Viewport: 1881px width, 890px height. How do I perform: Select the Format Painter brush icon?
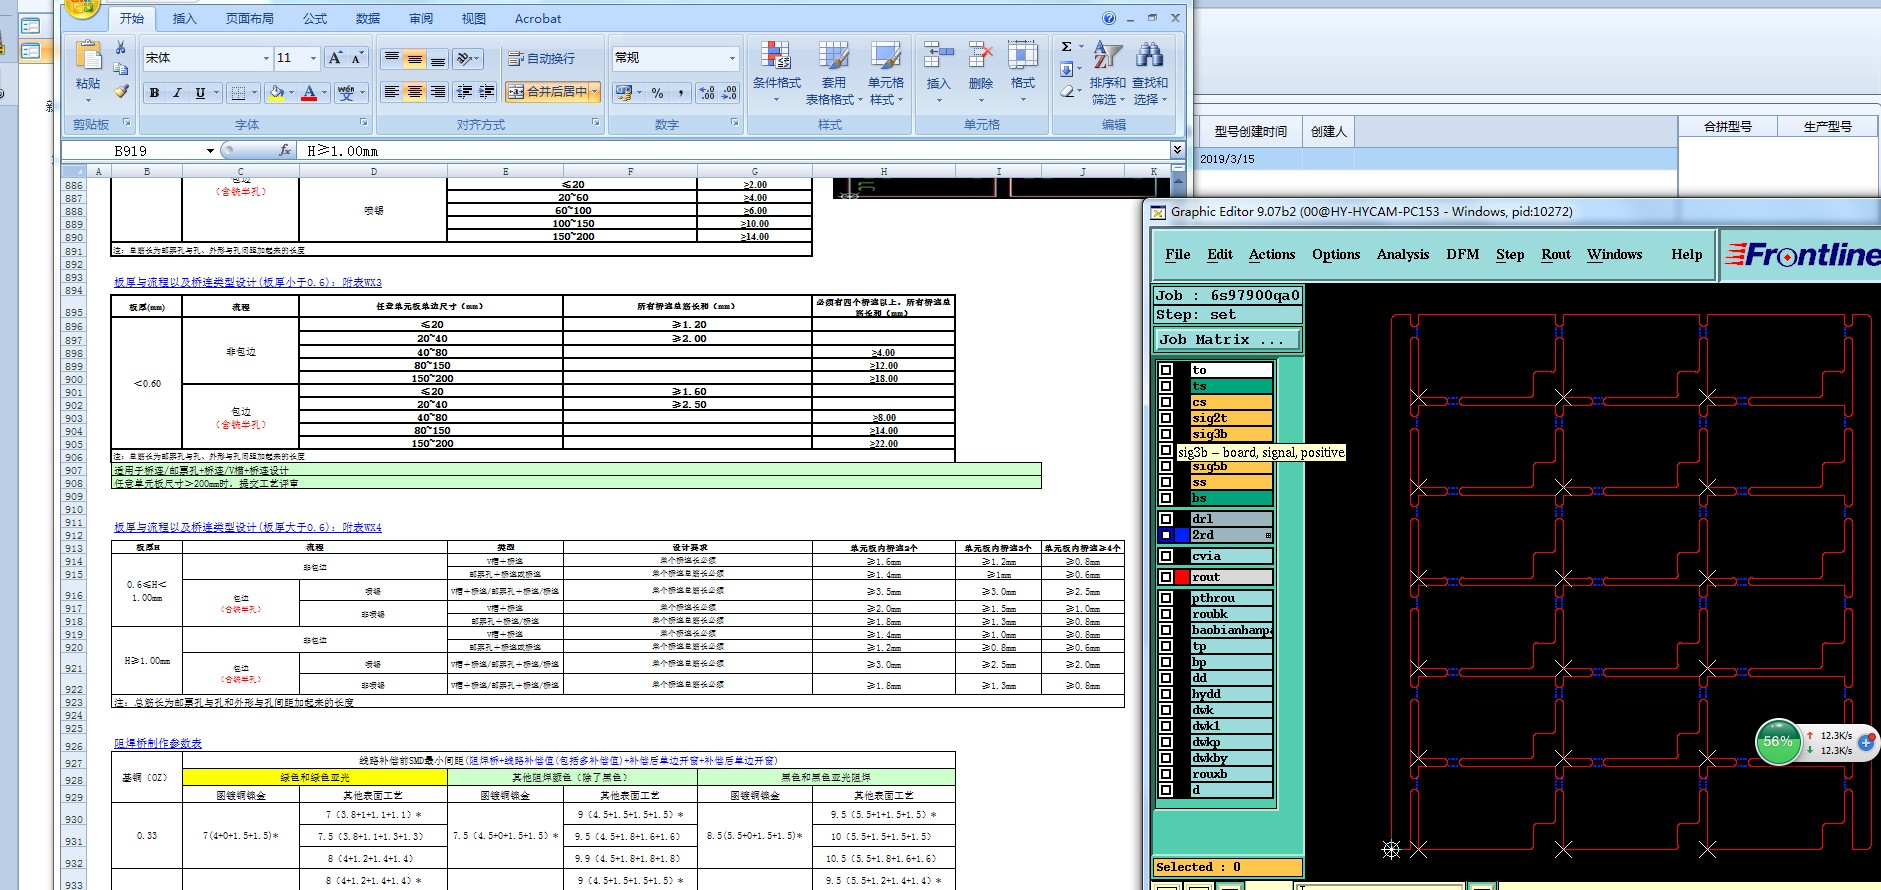121,91
